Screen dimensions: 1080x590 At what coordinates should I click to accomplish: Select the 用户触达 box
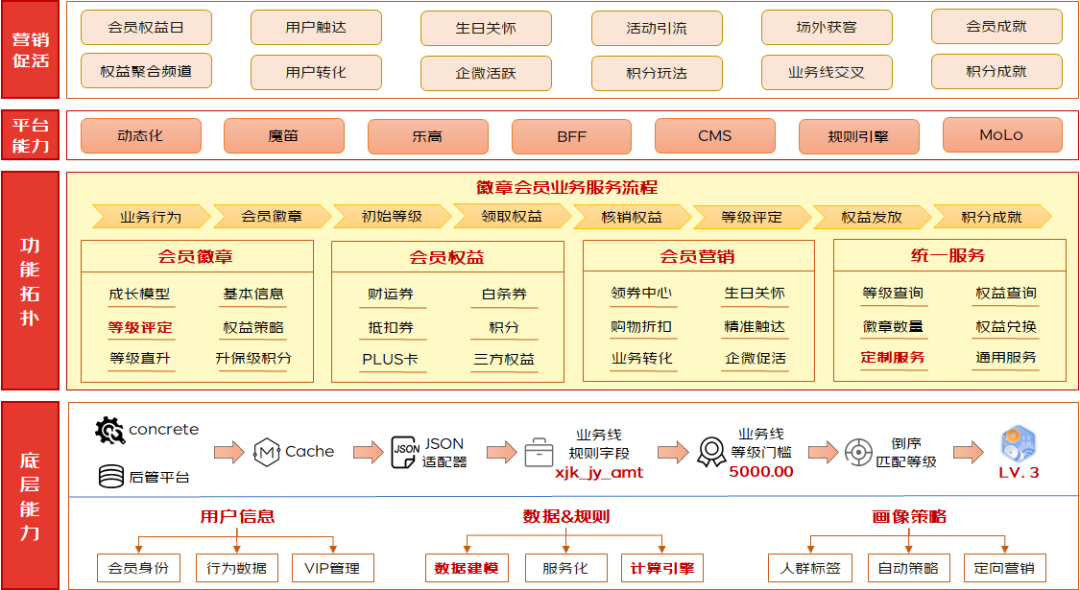pos(315,28)
